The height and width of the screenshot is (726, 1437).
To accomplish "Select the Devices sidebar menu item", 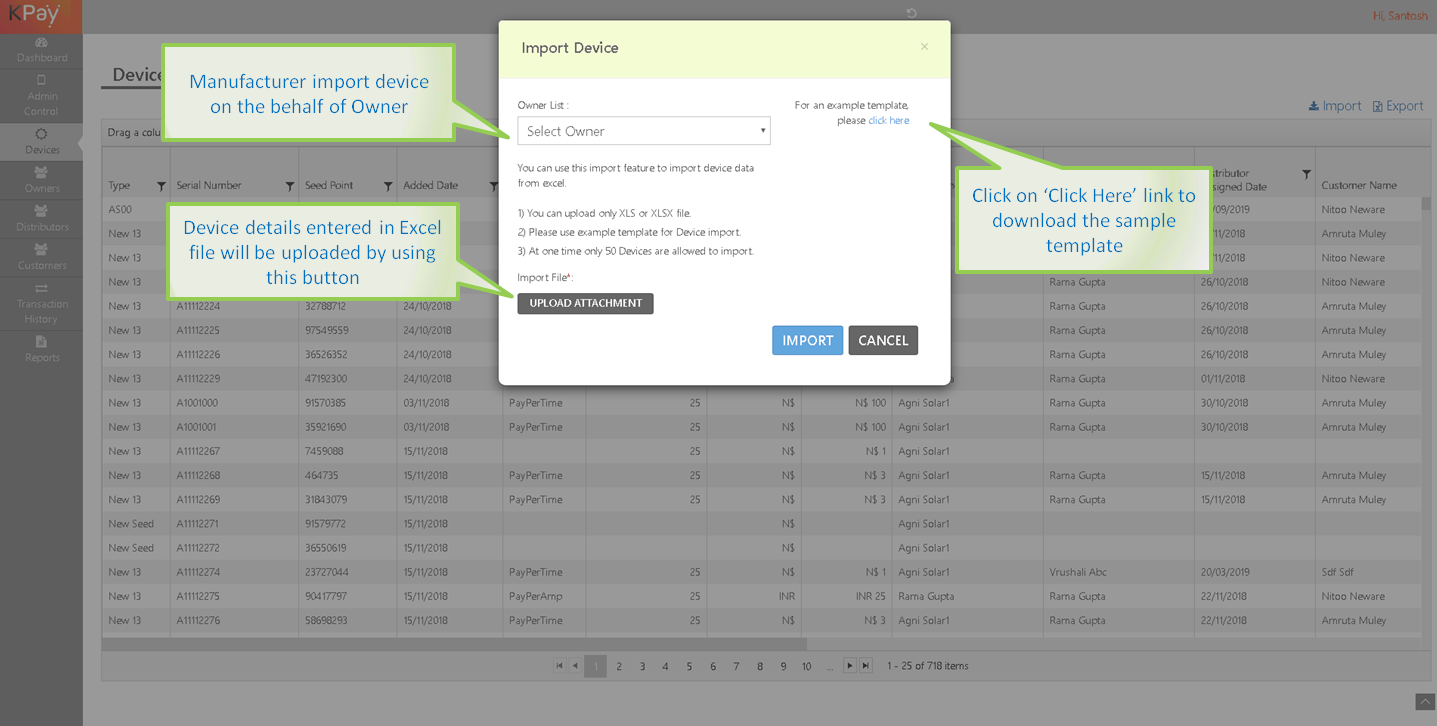I will [41, 141].
